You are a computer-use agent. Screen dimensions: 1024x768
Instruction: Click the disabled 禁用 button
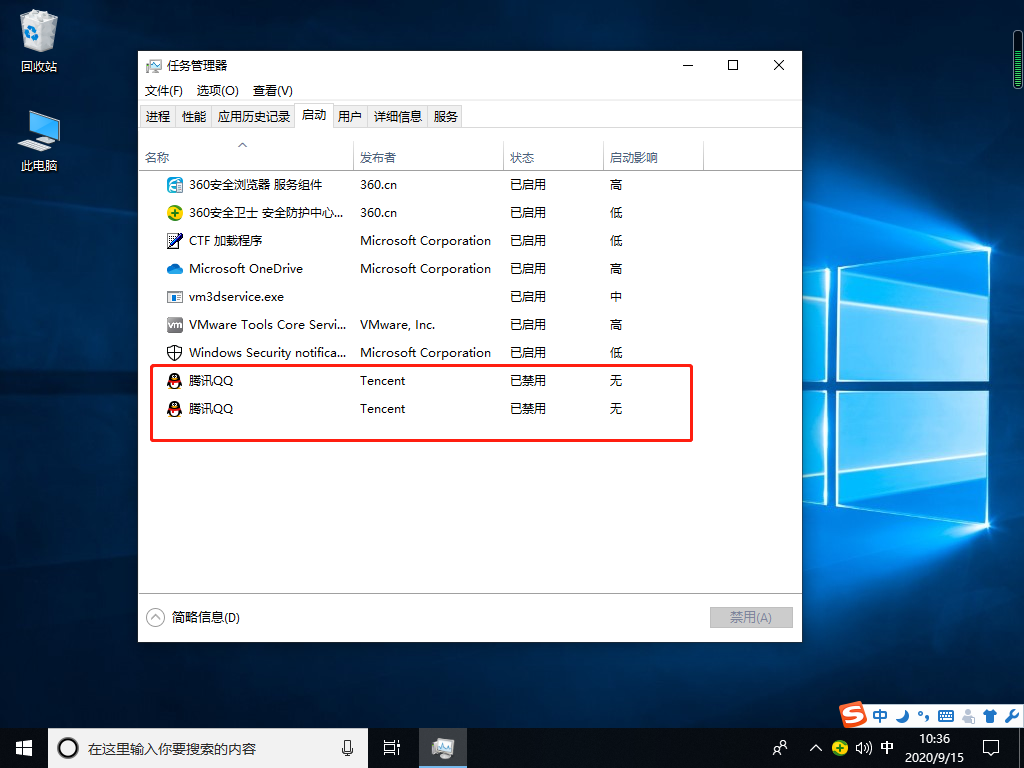tap(751, 617)
